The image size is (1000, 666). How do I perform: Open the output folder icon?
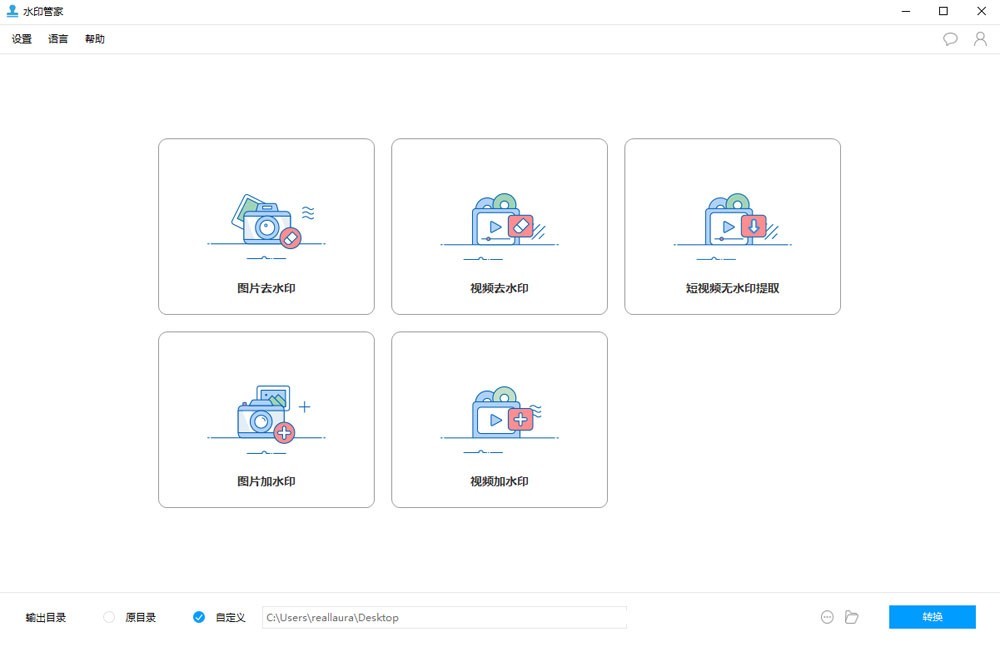852,617
